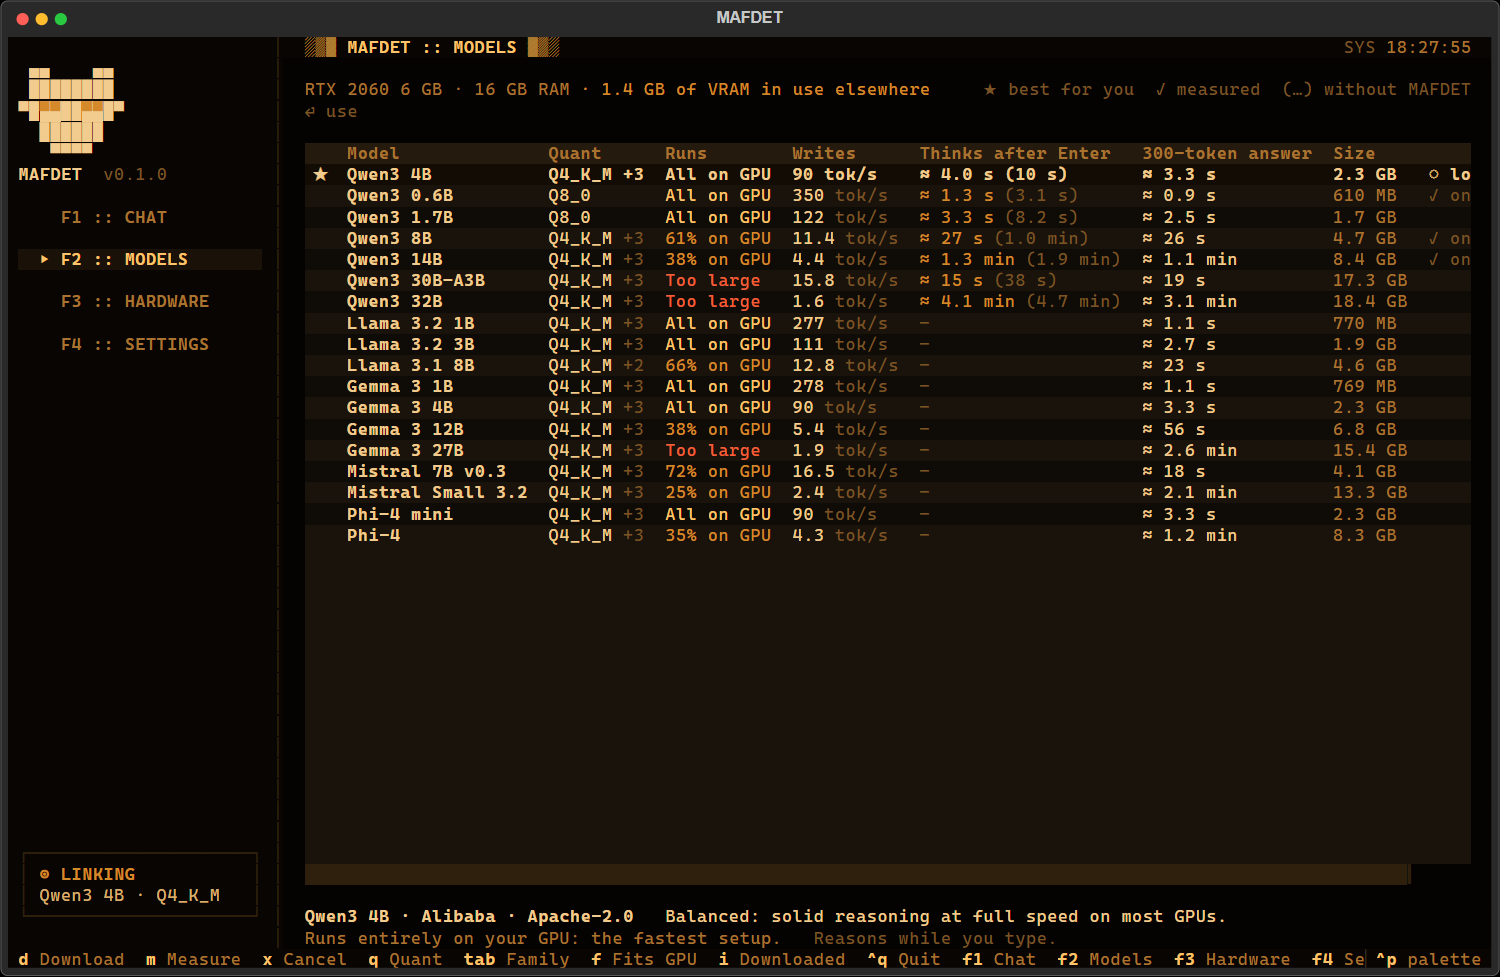Click the star marker beside Qwen3 4B
This screenshot has width=1500, height=977.
(320, 174)
